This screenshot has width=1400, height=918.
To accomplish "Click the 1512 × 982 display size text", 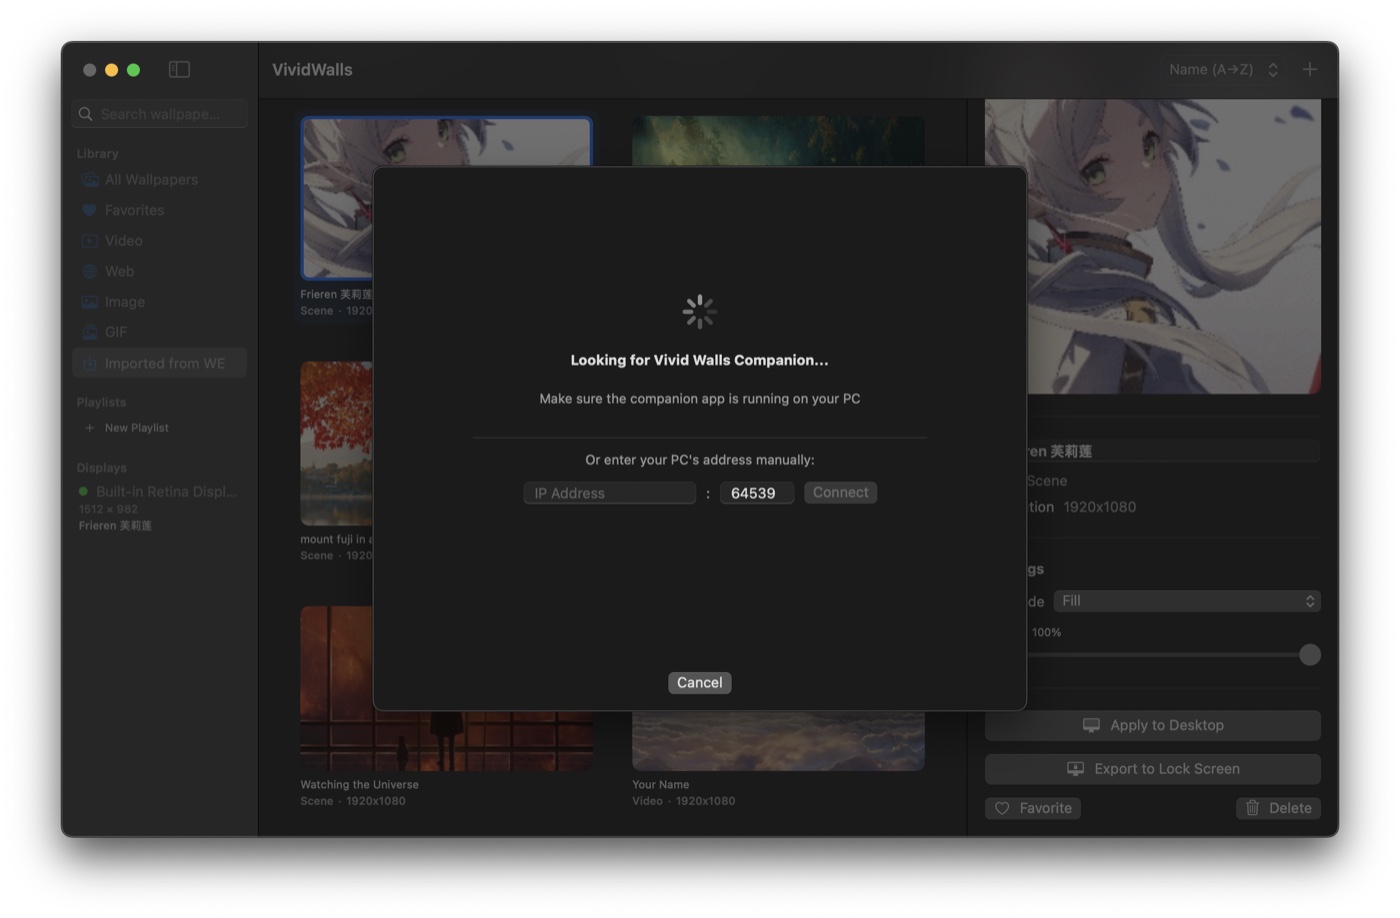I will pos(108,509).
